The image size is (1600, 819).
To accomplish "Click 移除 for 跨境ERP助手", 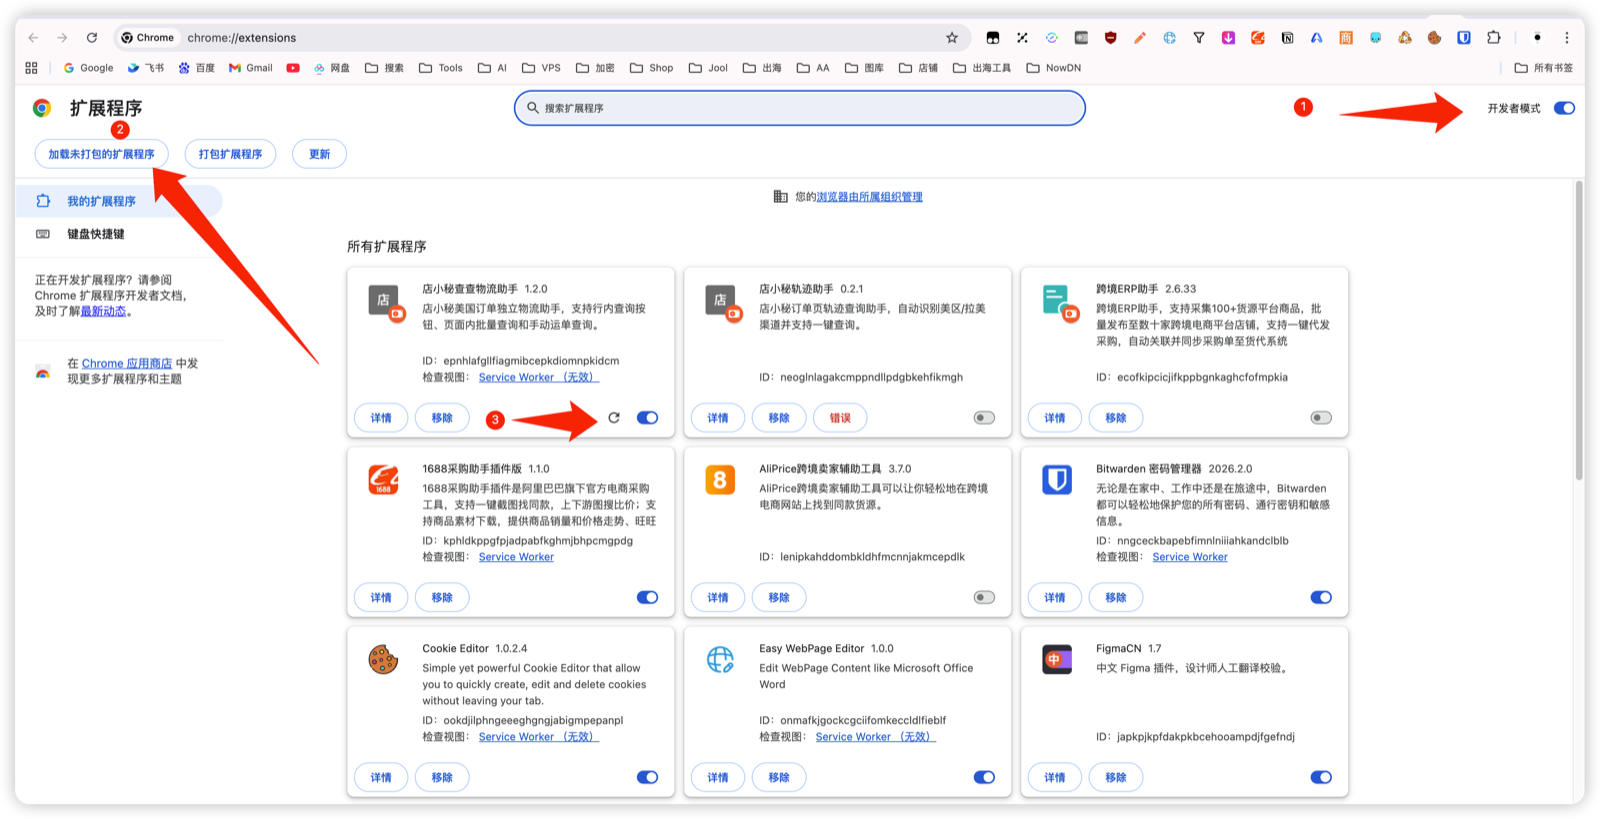I will [x=1116, y=418].
